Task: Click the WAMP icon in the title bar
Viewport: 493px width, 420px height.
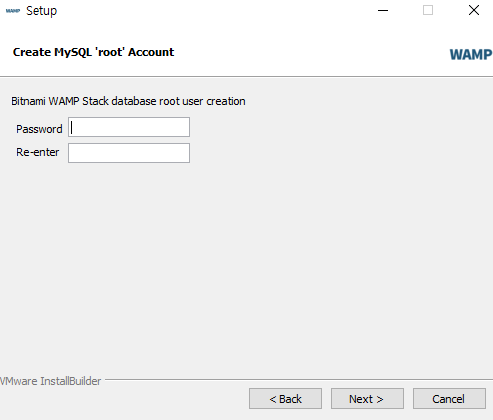Action: coord(13,11)
